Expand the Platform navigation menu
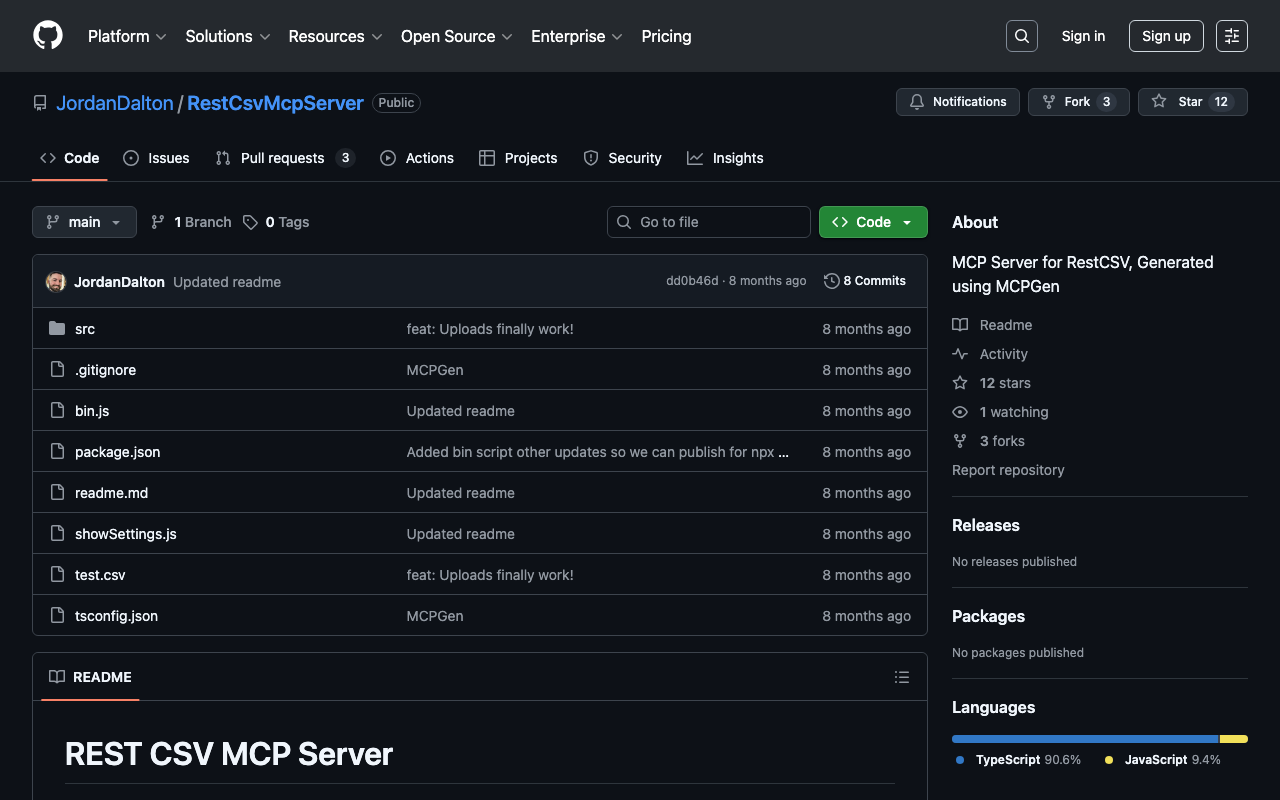The height and width of the screenshot is (800, 1280). point(127,36)
